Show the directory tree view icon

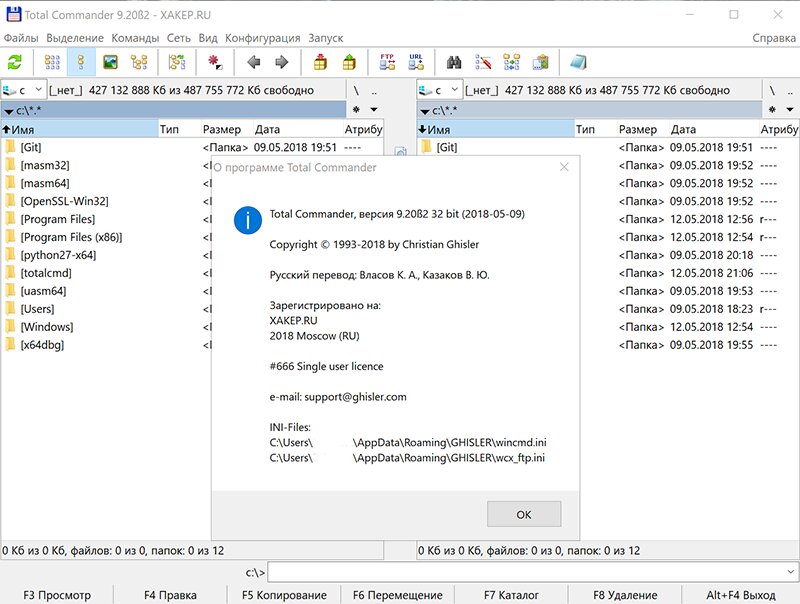tap(139, 62)
